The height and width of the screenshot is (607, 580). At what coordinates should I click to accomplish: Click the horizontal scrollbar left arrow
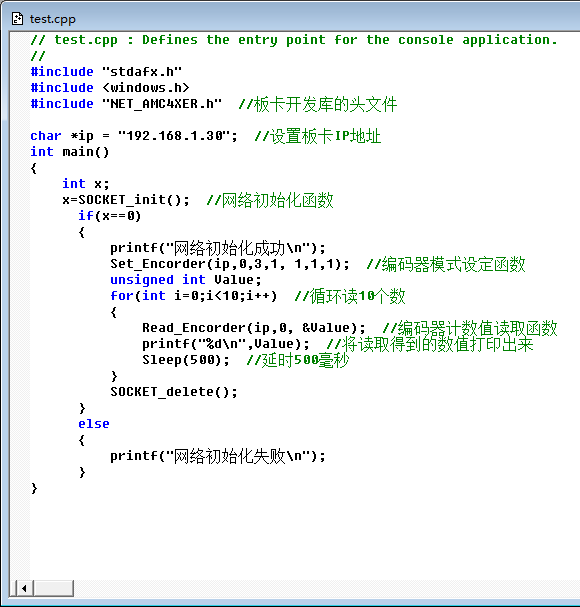tap(24, 588)
